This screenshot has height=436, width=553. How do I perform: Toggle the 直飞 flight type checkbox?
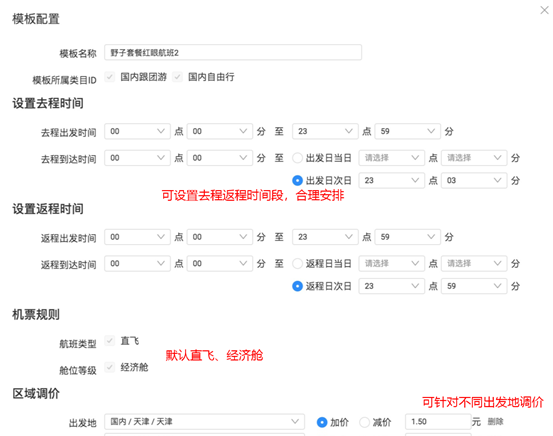tap(110, 341)
